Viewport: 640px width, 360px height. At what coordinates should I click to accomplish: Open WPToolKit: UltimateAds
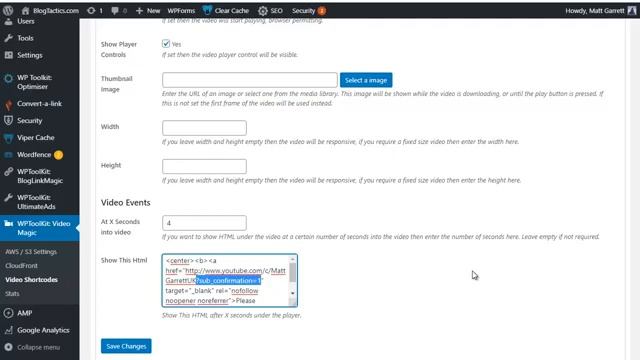(x=36, y=202)
